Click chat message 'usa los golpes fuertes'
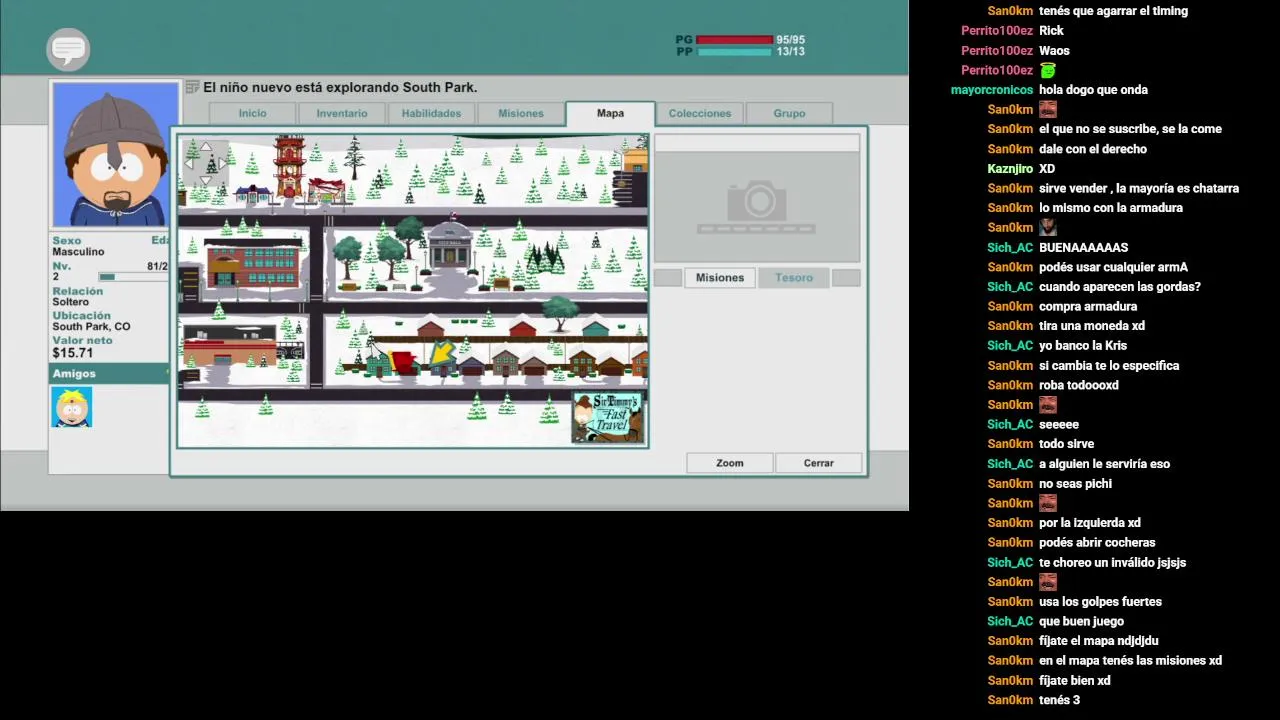 1100,602
